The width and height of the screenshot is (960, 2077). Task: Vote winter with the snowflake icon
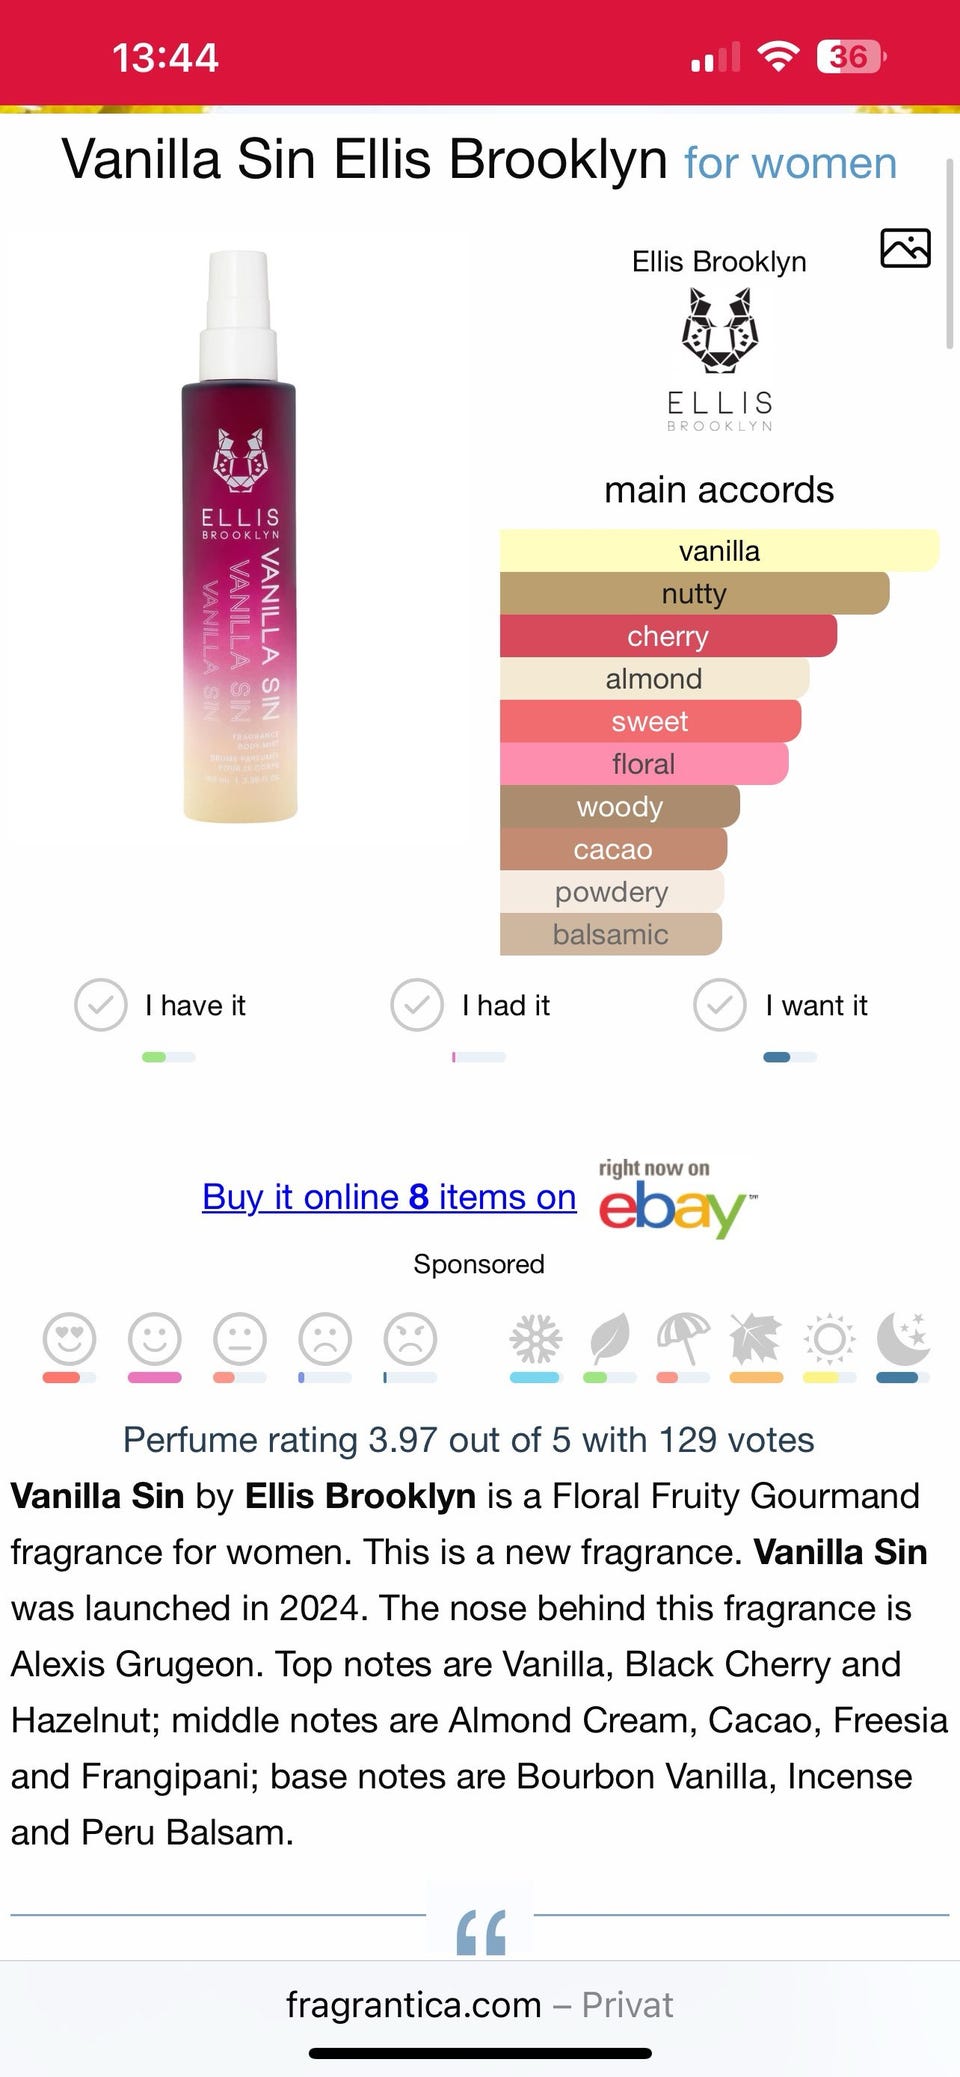[x=536, y=1339]
